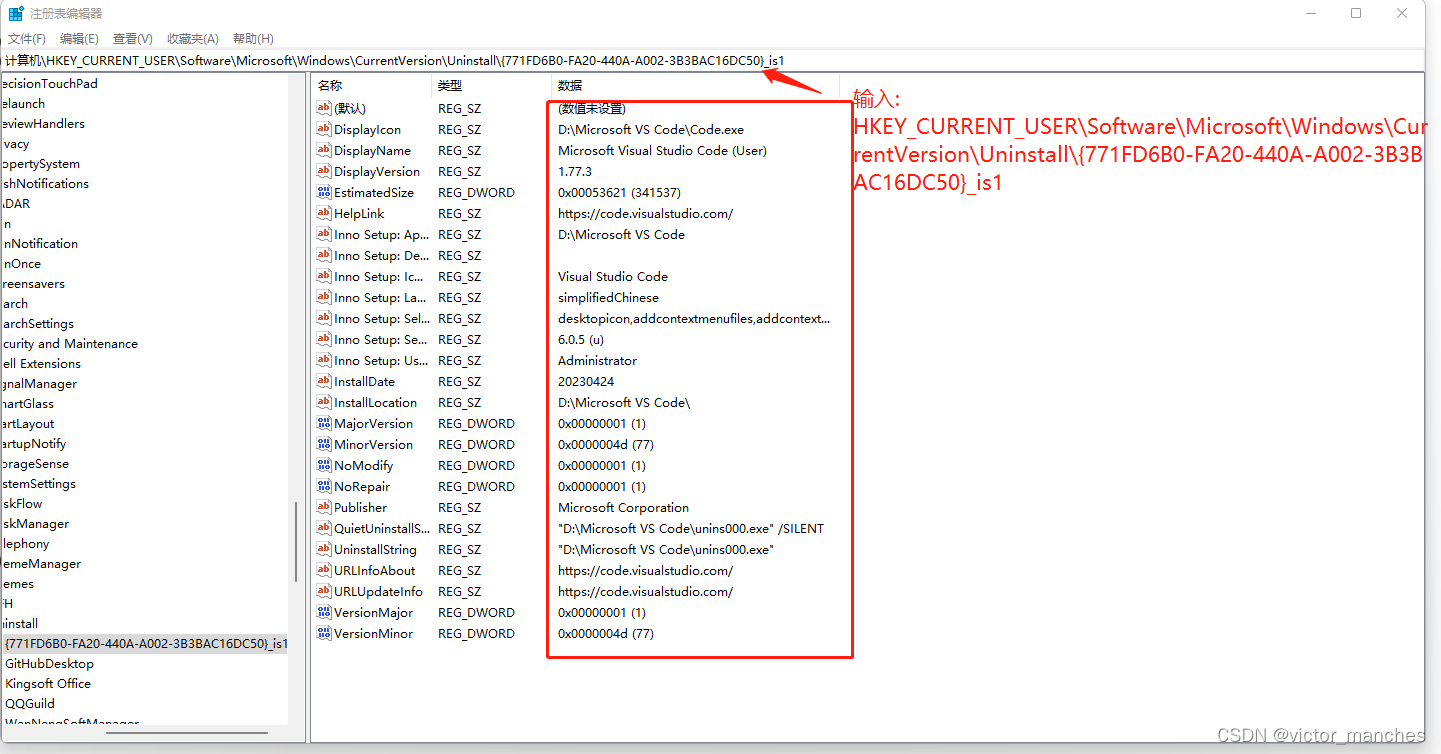This screenshot has width=1441, height=754.
Task: Select the NoModify DWORD value icon
Action: click(x=324, y=465)
